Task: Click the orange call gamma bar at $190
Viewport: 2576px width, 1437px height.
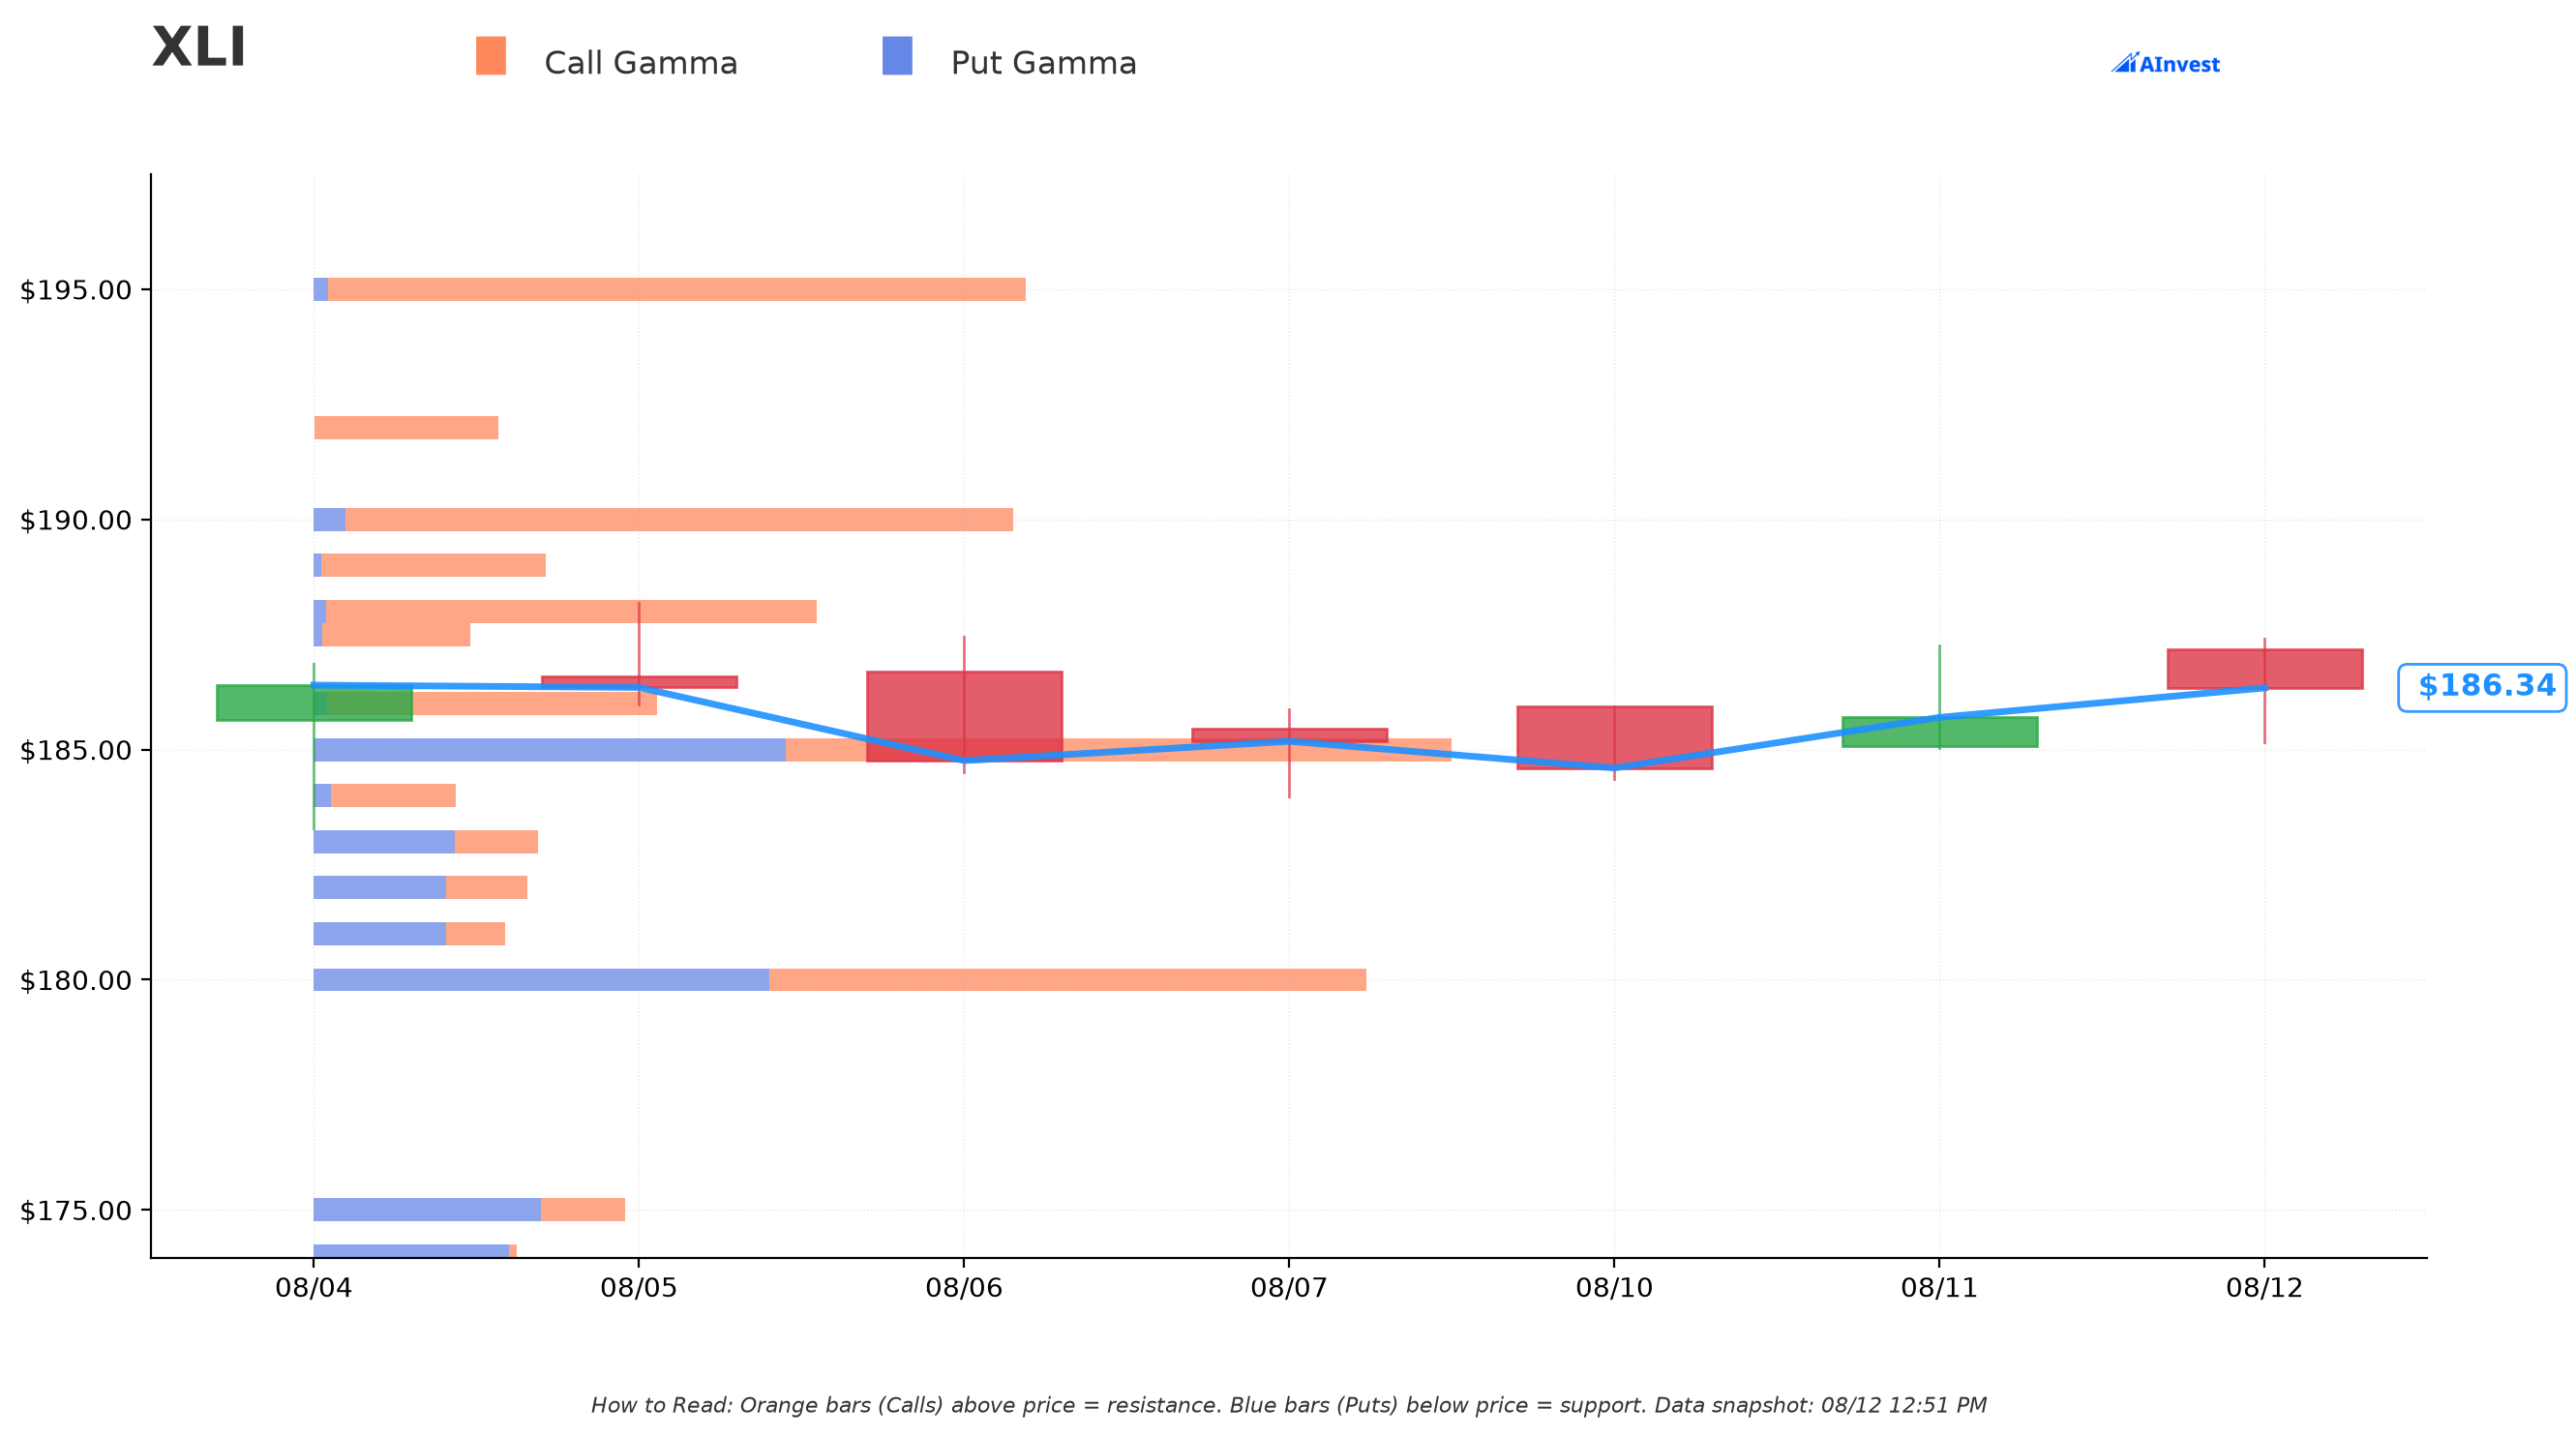Action: click(x=679, y=520)
